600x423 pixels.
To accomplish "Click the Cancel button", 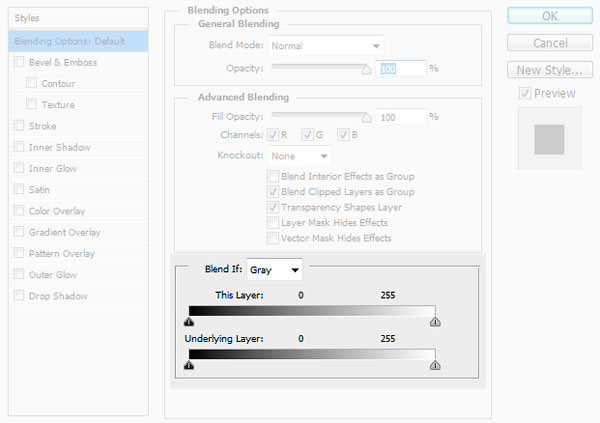I will [x=550, y=43].
